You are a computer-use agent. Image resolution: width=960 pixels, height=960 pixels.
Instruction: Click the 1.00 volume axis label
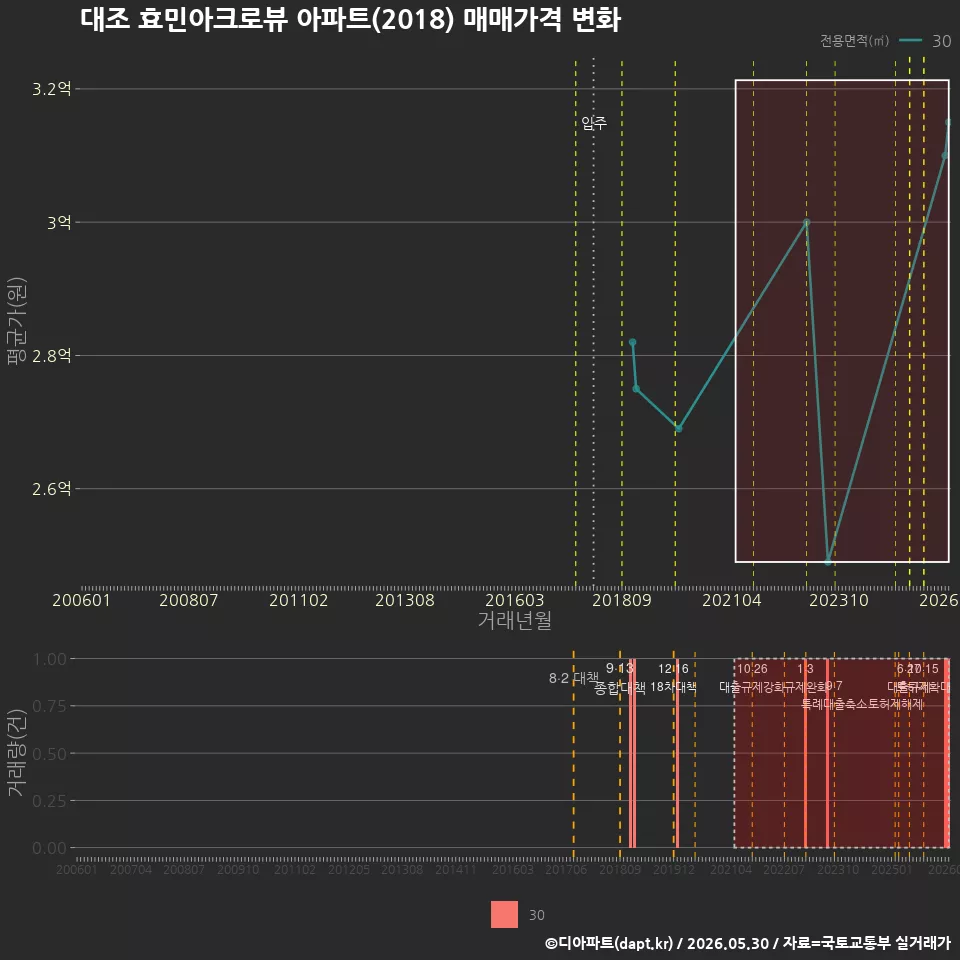click(x=50, y=659)
